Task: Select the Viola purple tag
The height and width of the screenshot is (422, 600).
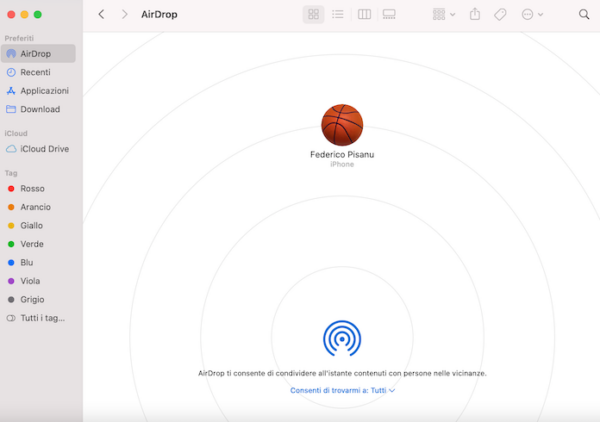Action: click(38, 281)
